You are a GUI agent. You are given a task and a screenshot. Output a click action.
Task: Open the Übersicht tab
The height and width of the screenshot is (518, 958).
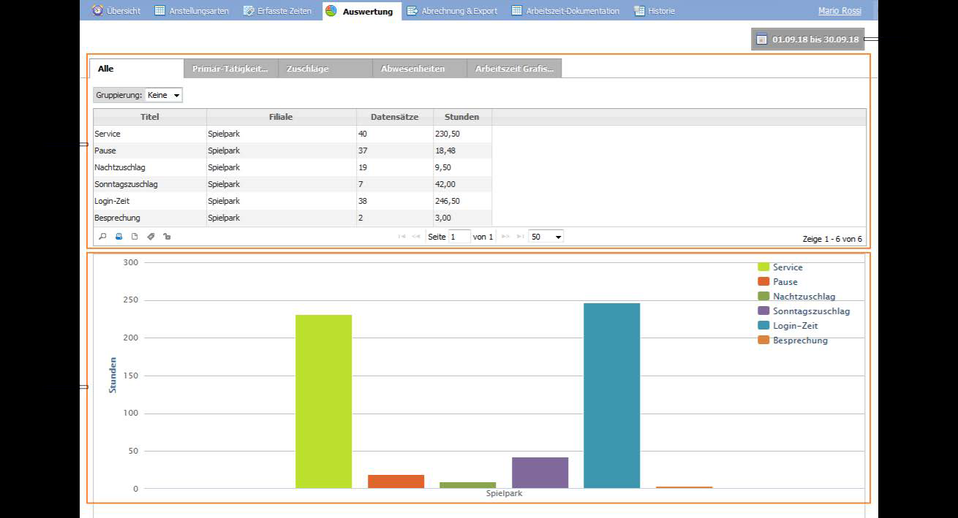pyautogui.click(x=116, y=10)
